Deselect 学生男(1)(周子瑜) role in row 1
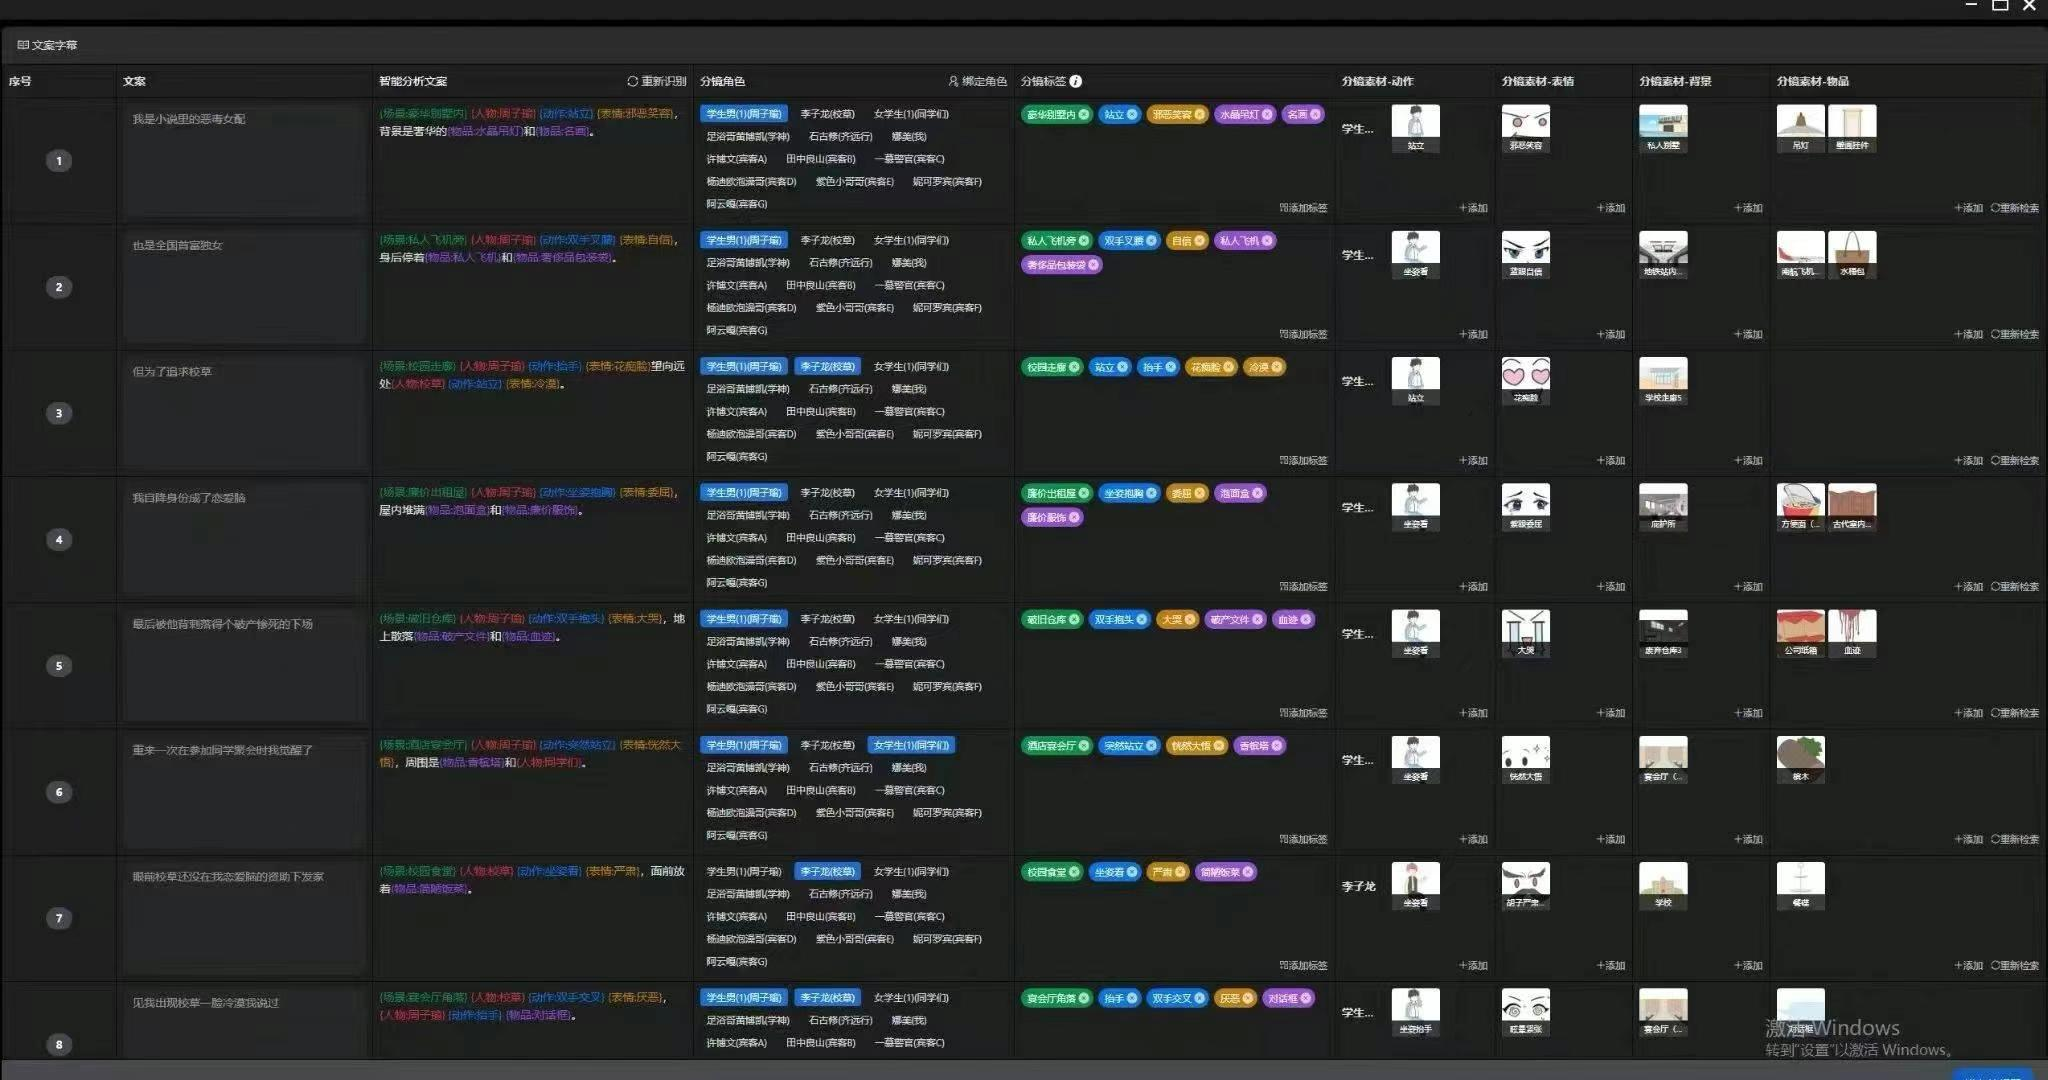The height and width of the screenshot is (1080, 2048). 744,114
